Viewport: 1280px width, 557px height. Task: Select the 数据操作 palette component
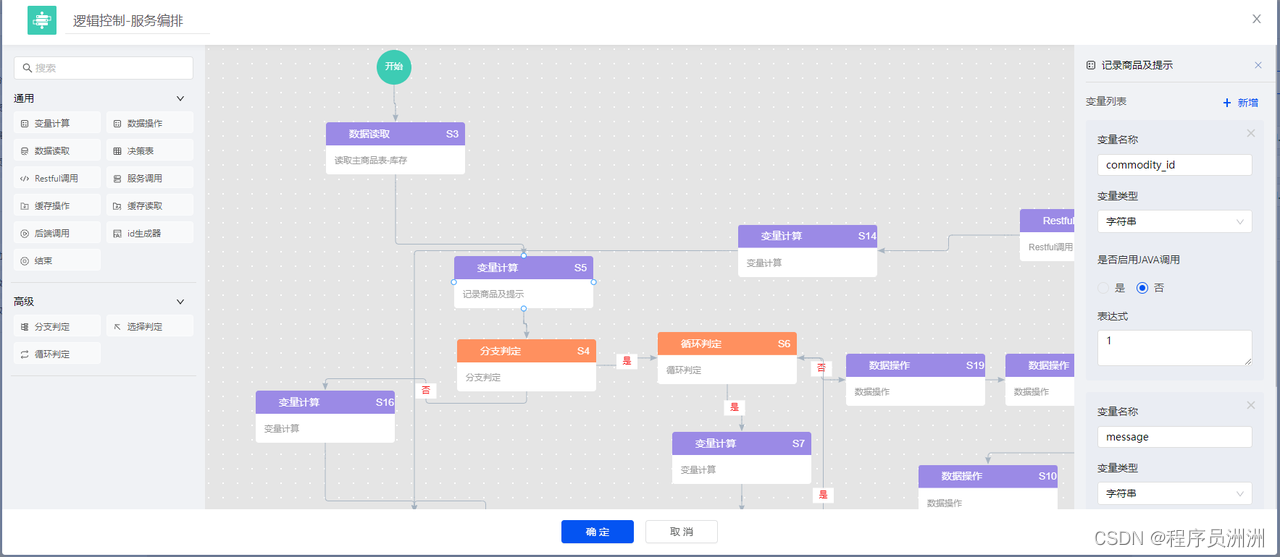pyautogui.click(x=149, y=123)
